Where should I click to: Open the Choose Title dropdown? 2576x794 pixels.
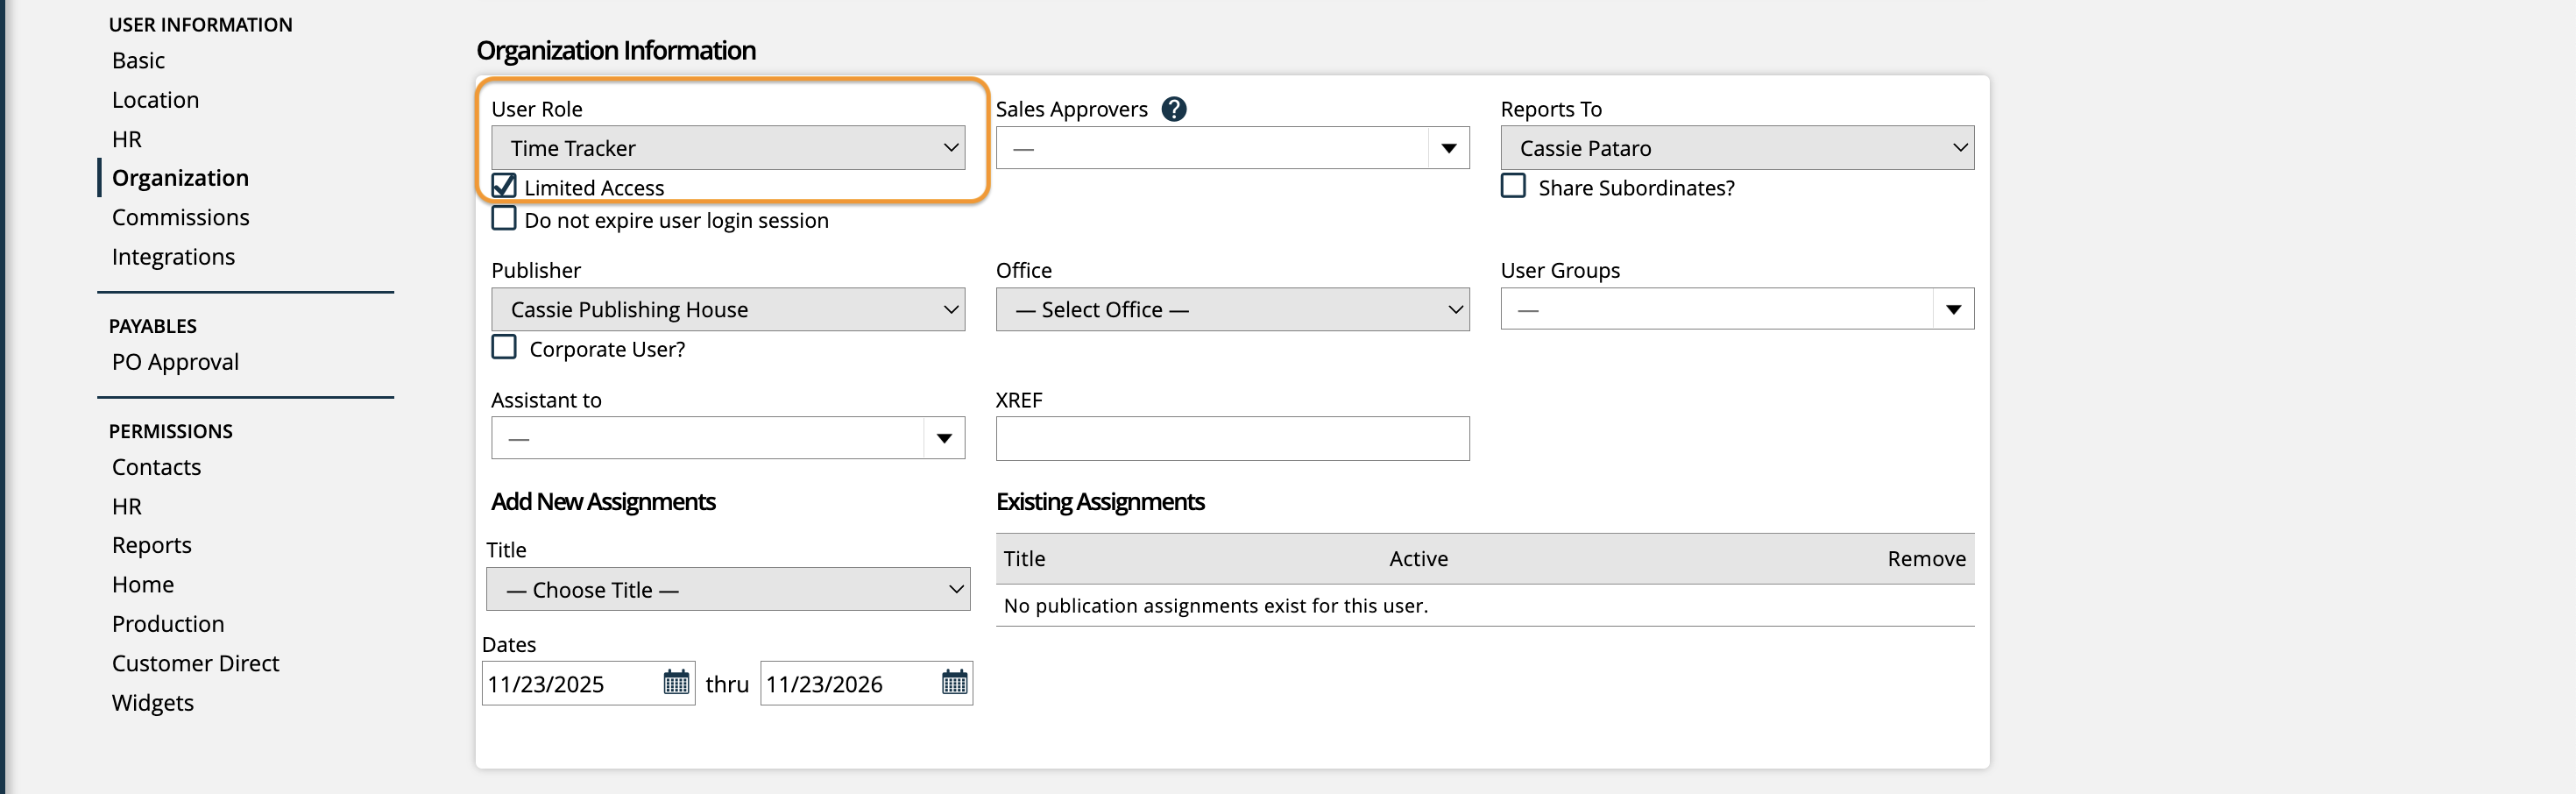tap(727, 590)
